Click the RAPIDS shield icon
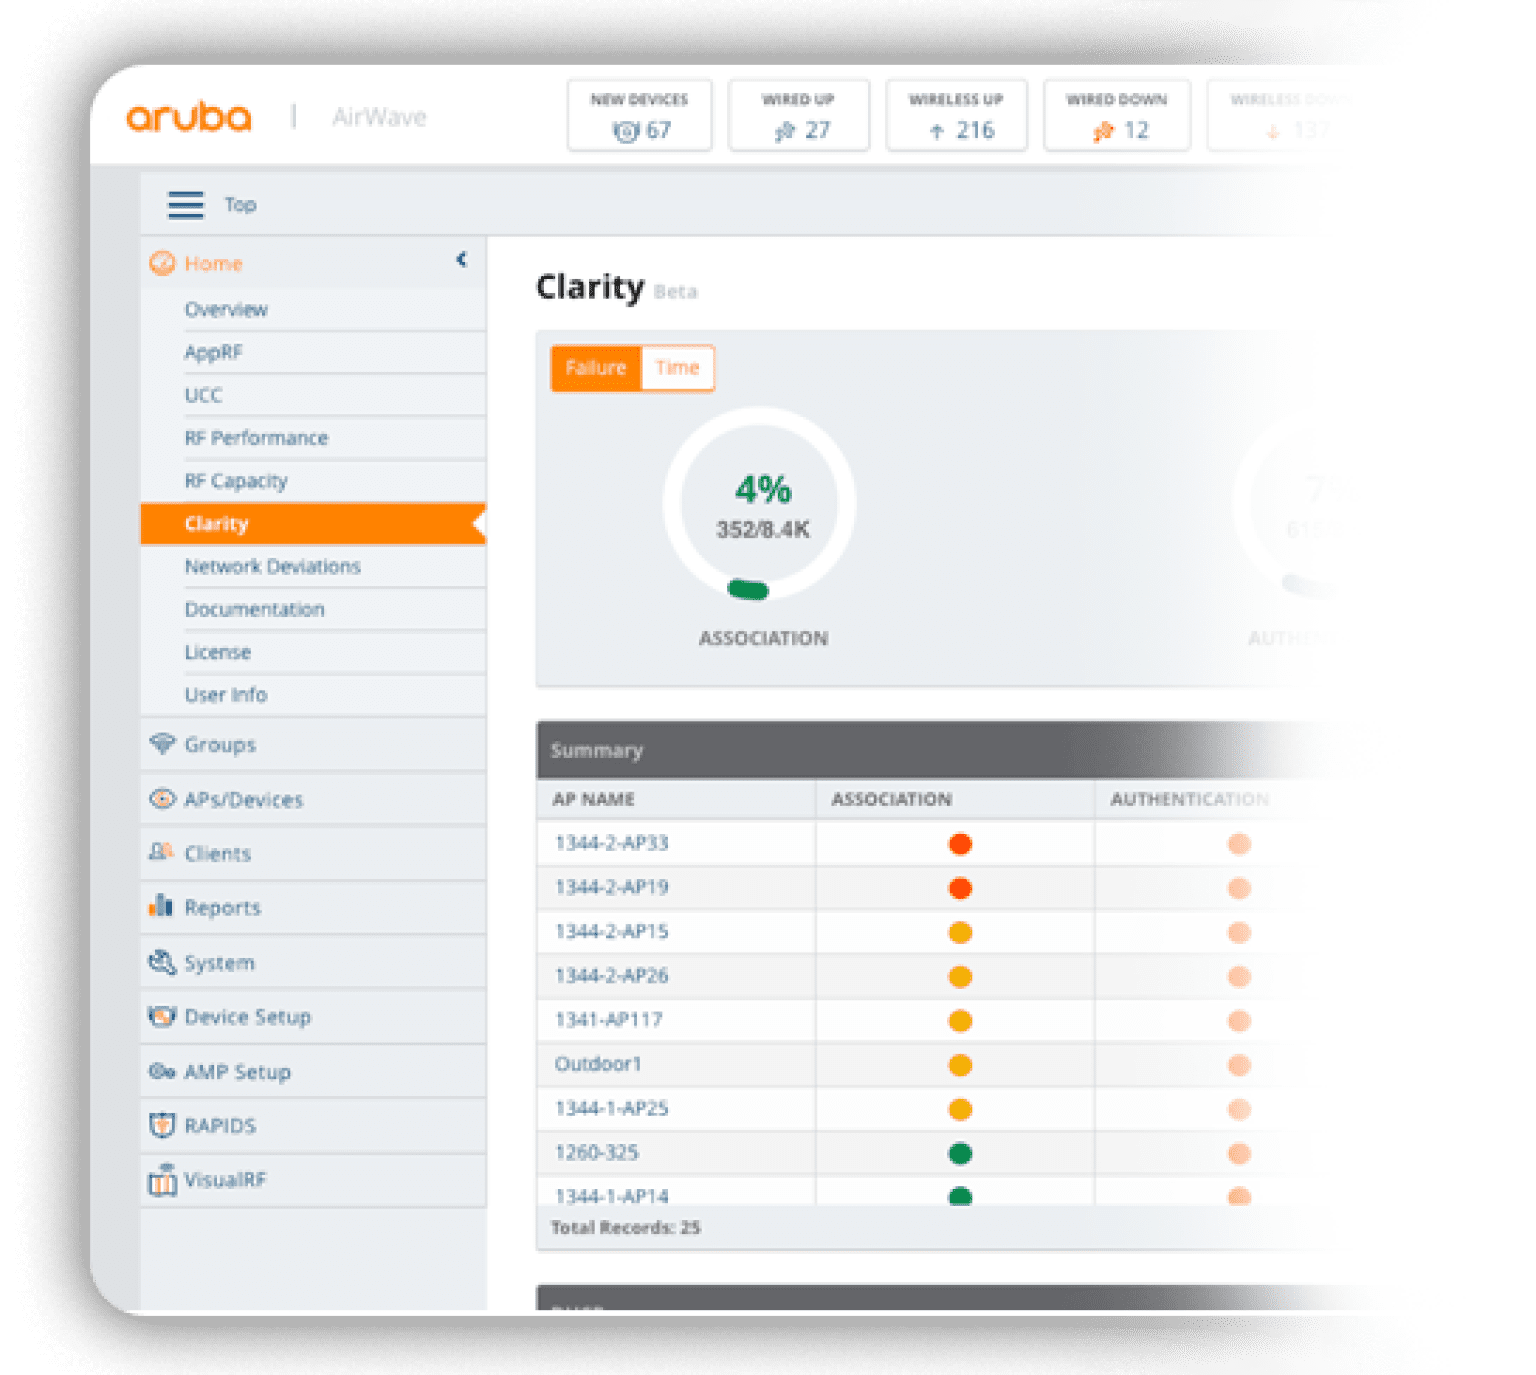 point(161,1125)
